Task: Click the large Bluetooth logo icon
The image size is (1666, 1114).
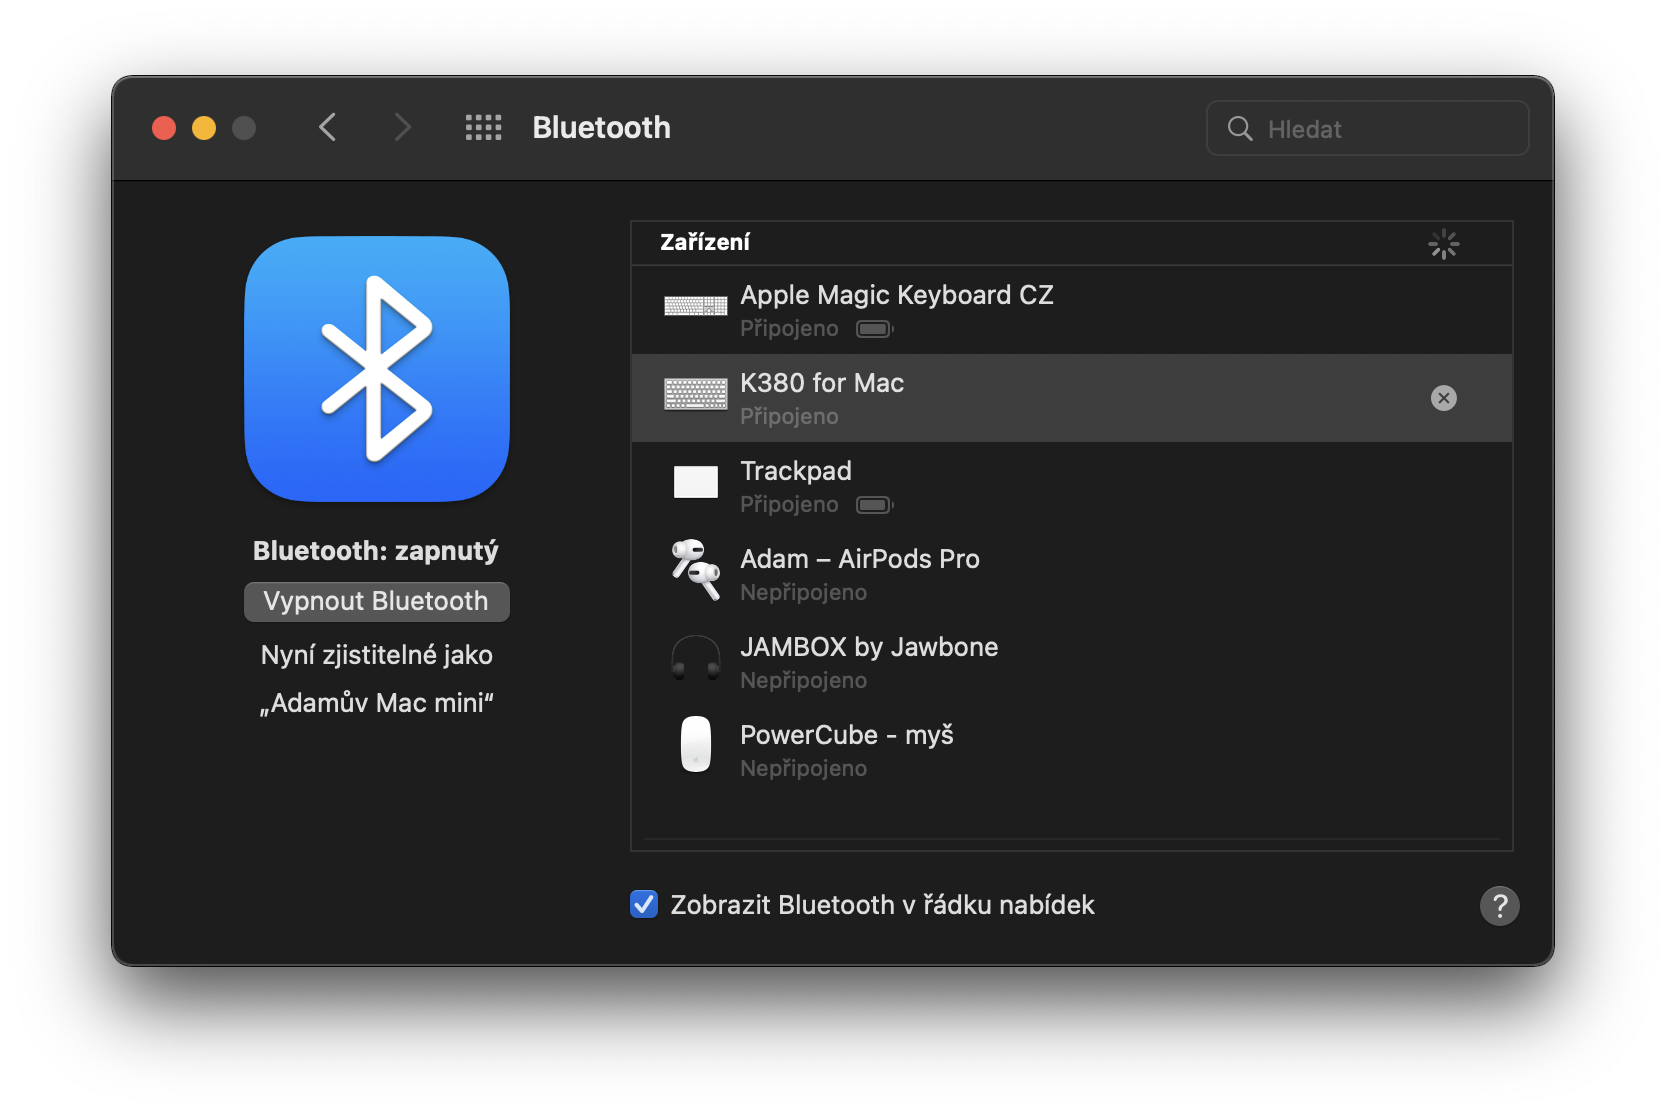Action: click(377, 369)
